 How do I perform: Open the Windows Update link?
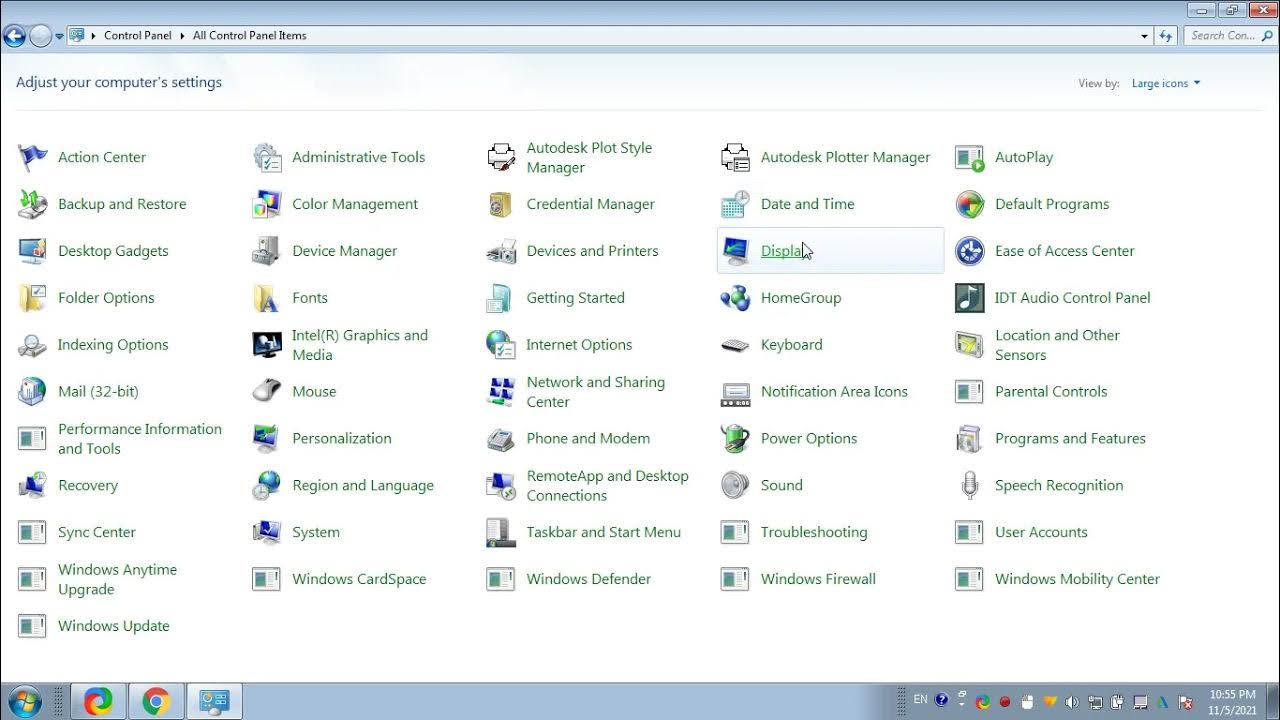(114, 627)
